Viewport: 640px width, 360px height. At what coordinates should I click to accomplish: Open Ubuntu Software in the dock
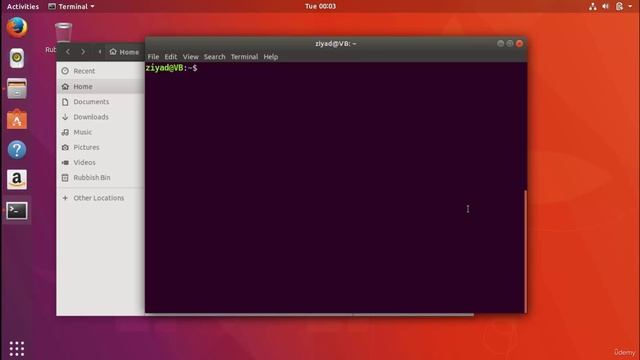(17, 119)
